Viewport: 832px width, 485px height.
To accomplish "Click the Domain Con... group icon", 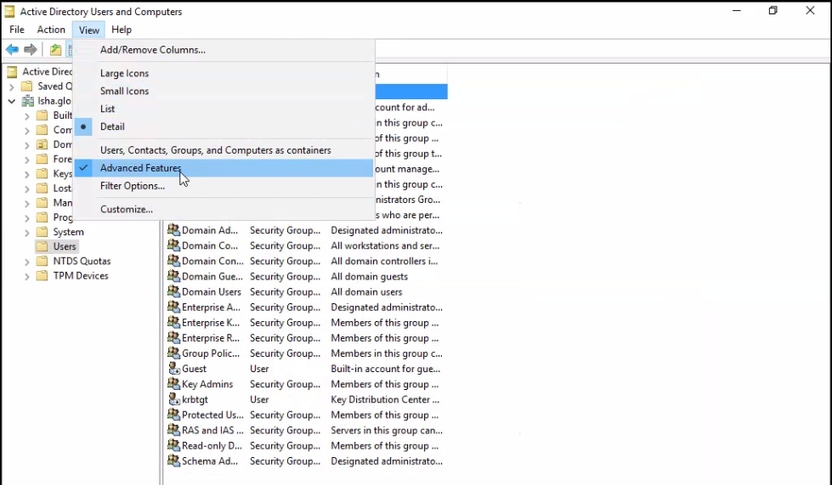I will [x=174, y=261].
